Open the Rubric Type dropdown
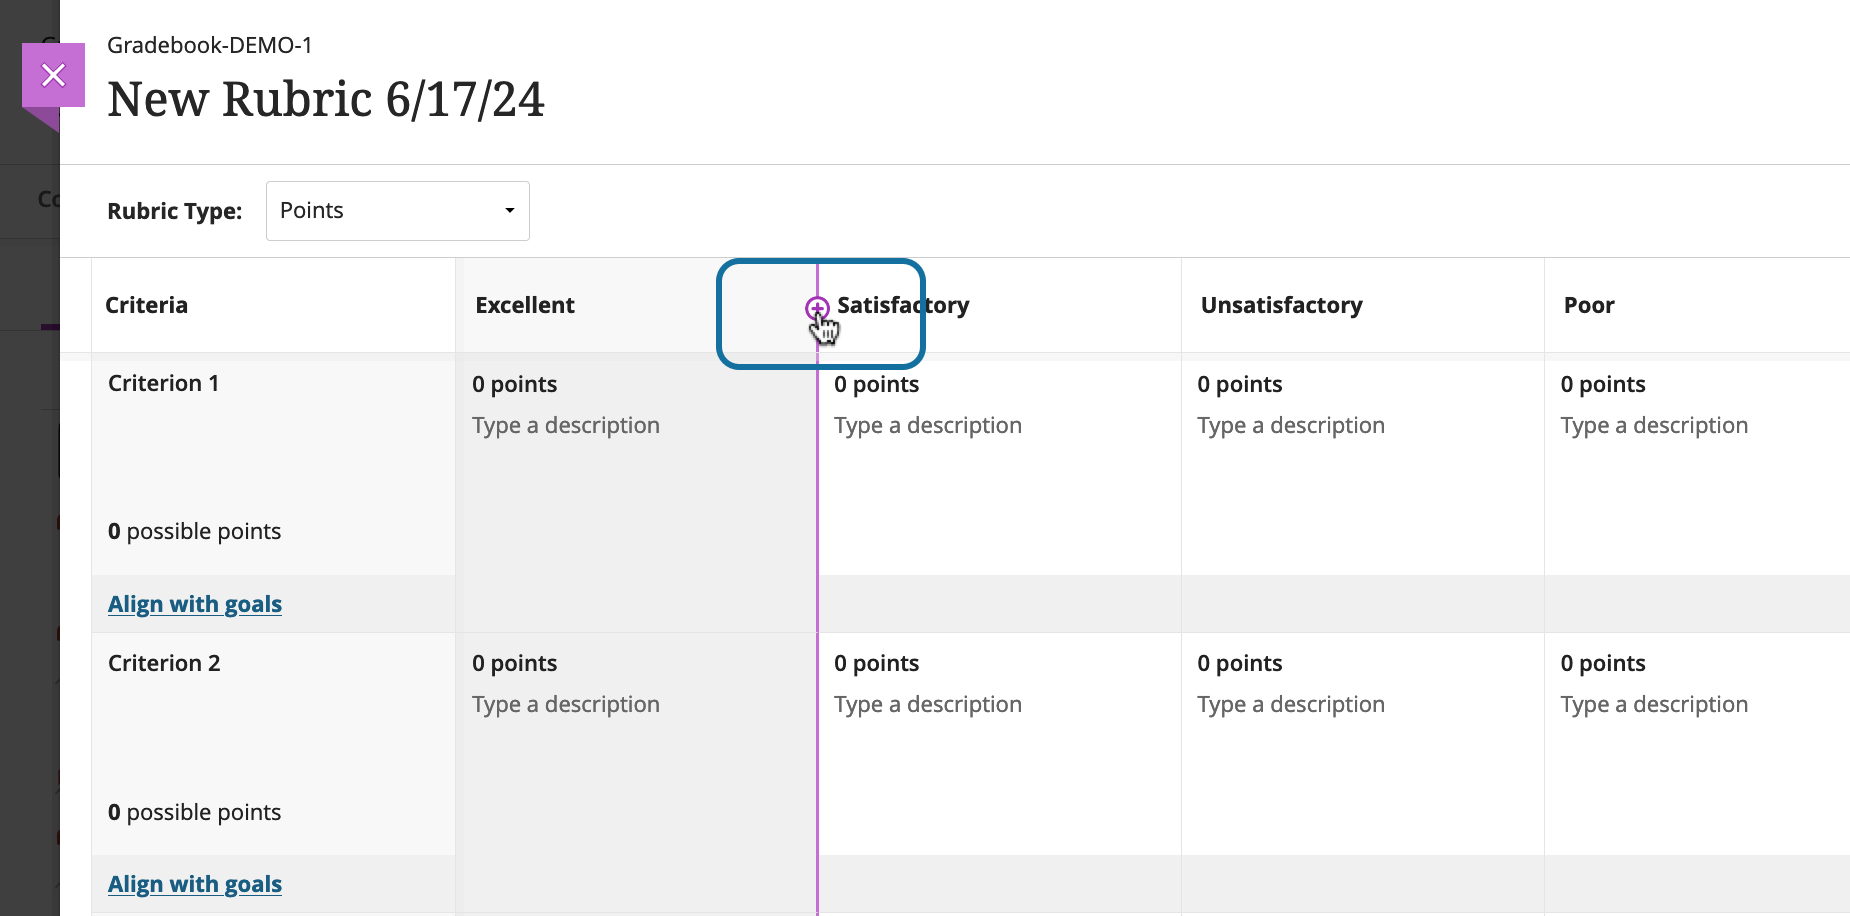 pyautogui.click(x=397, y=211)
